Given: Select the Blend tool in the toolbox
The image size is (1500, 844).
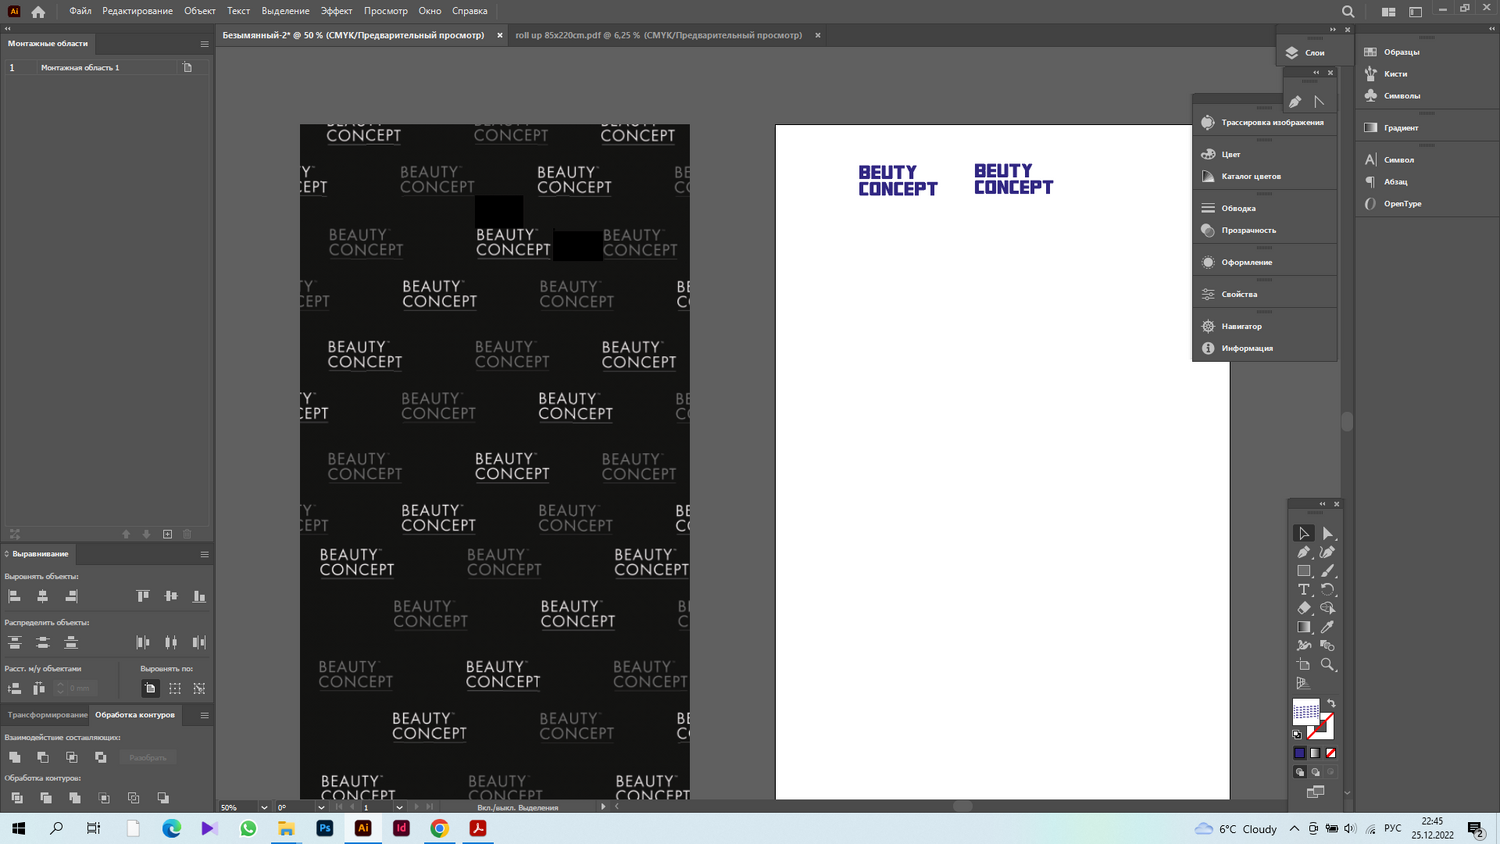Looking at the screenshot, I should [x=1328, y=646].
